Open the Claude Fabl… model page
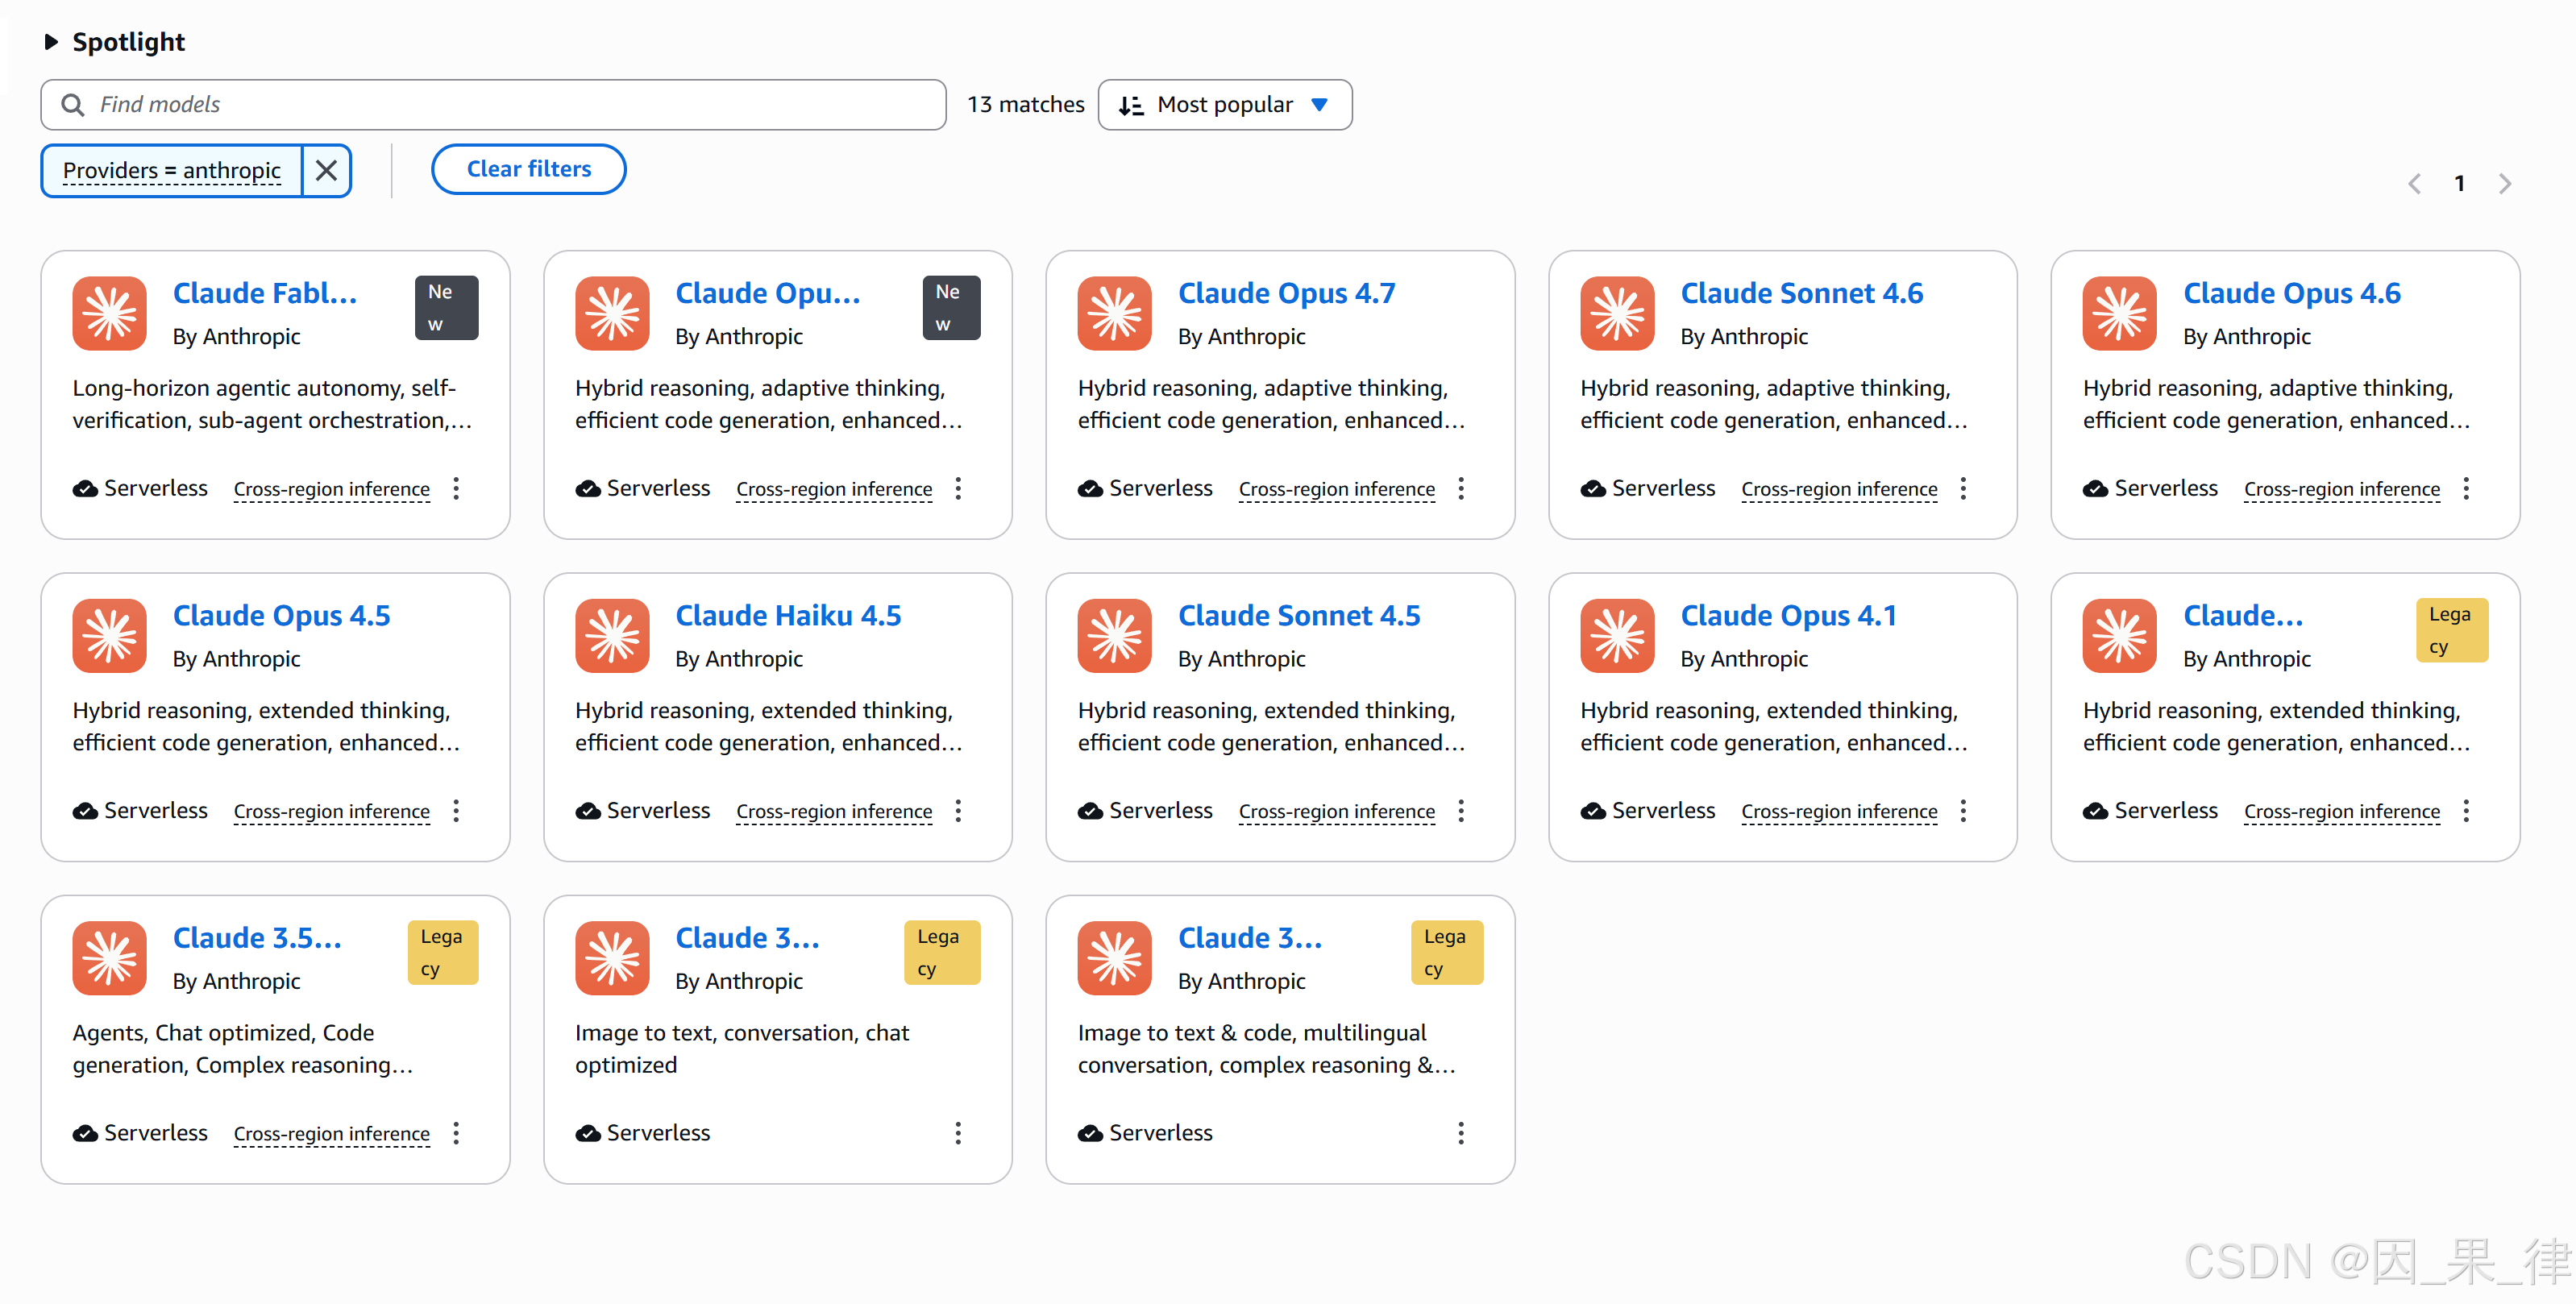This screenshot has height=1304, width=2576. (265, 293)
